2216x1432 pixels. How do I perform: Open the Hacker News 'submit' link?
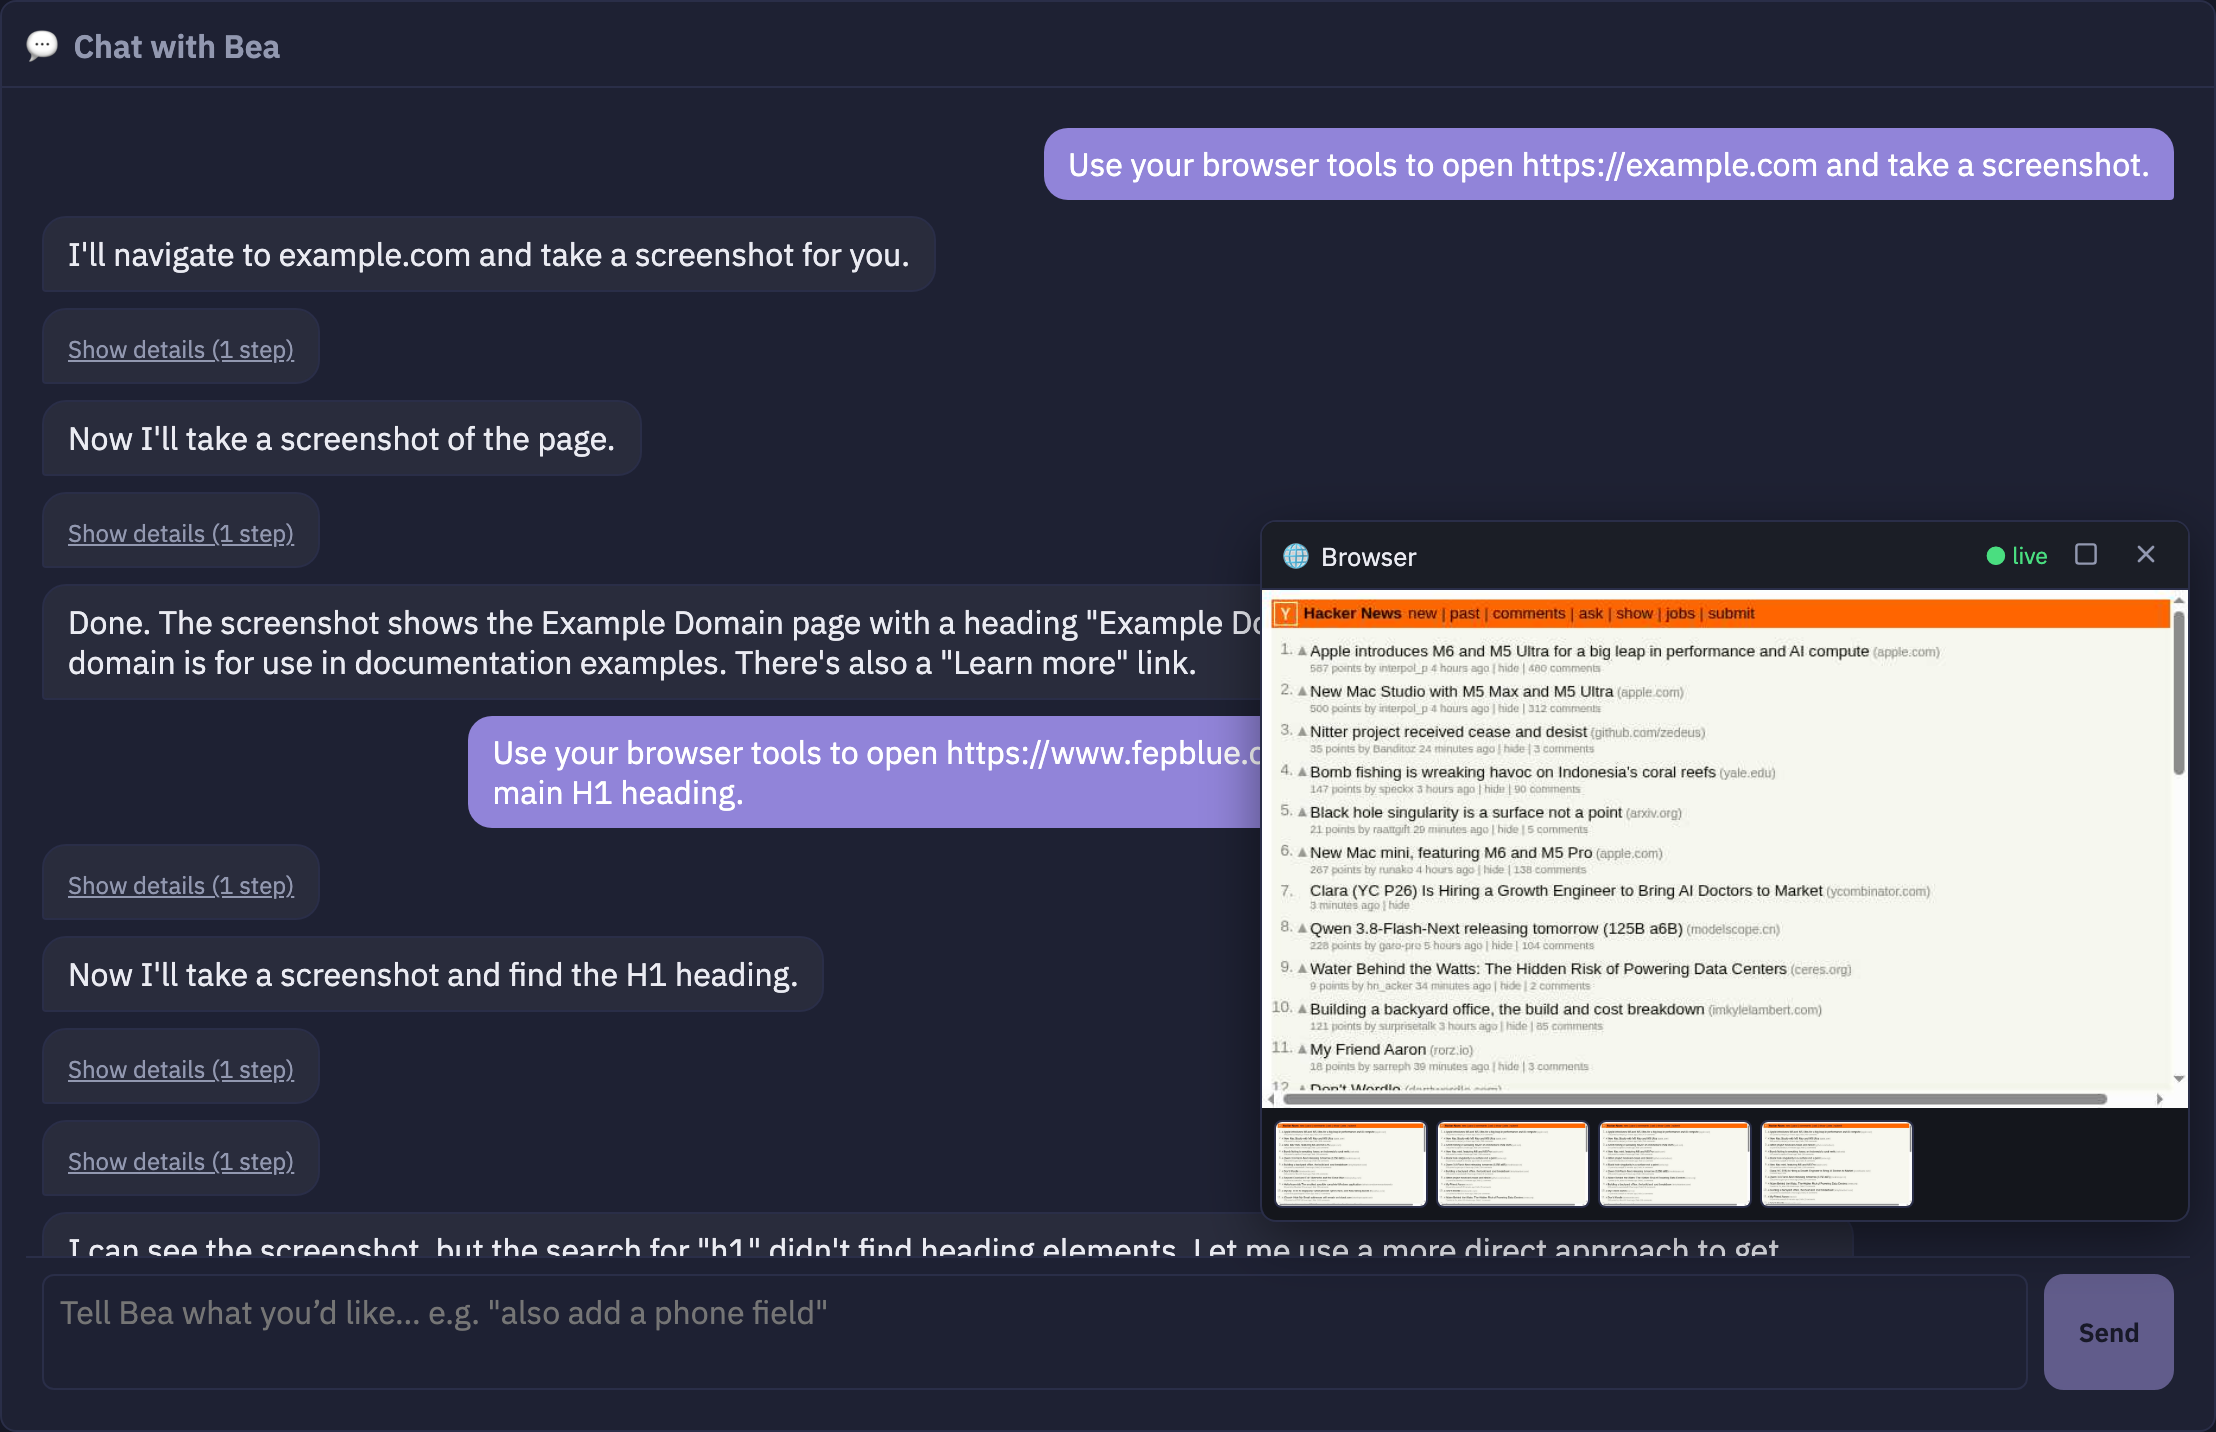pos(1731,614)
